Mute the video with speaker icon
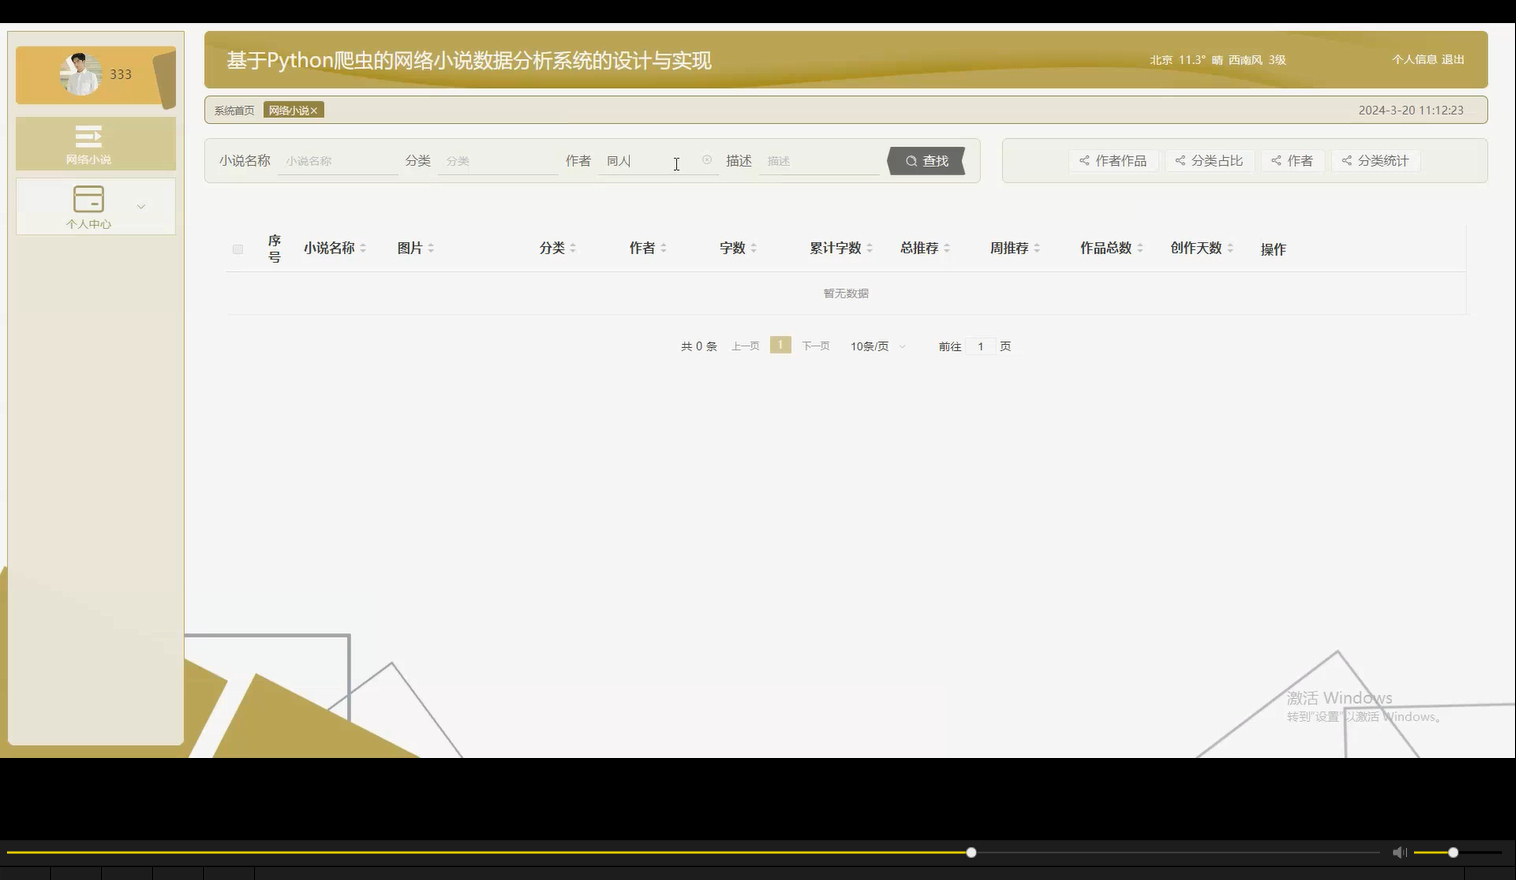The image size is (1516, 880). [x=1399, y=852]
